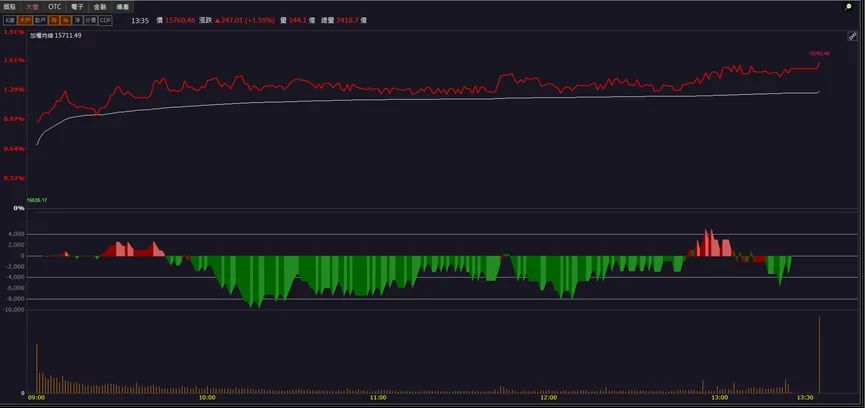Click the 0.32% axis label
This screenshot has height=408, width=865.
coord(14,178)
